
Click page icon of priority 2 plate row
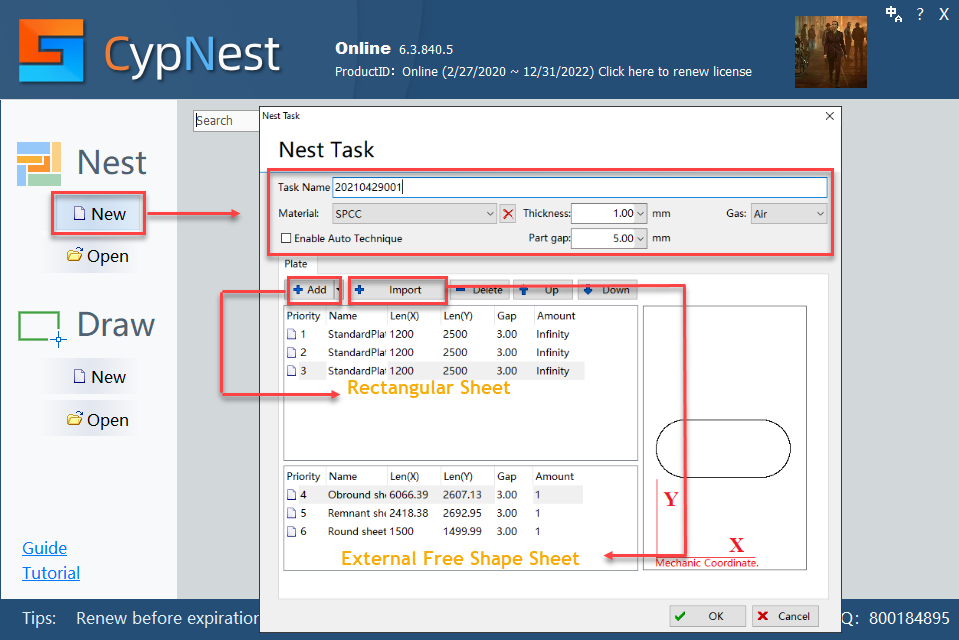[x=292, y=352]
